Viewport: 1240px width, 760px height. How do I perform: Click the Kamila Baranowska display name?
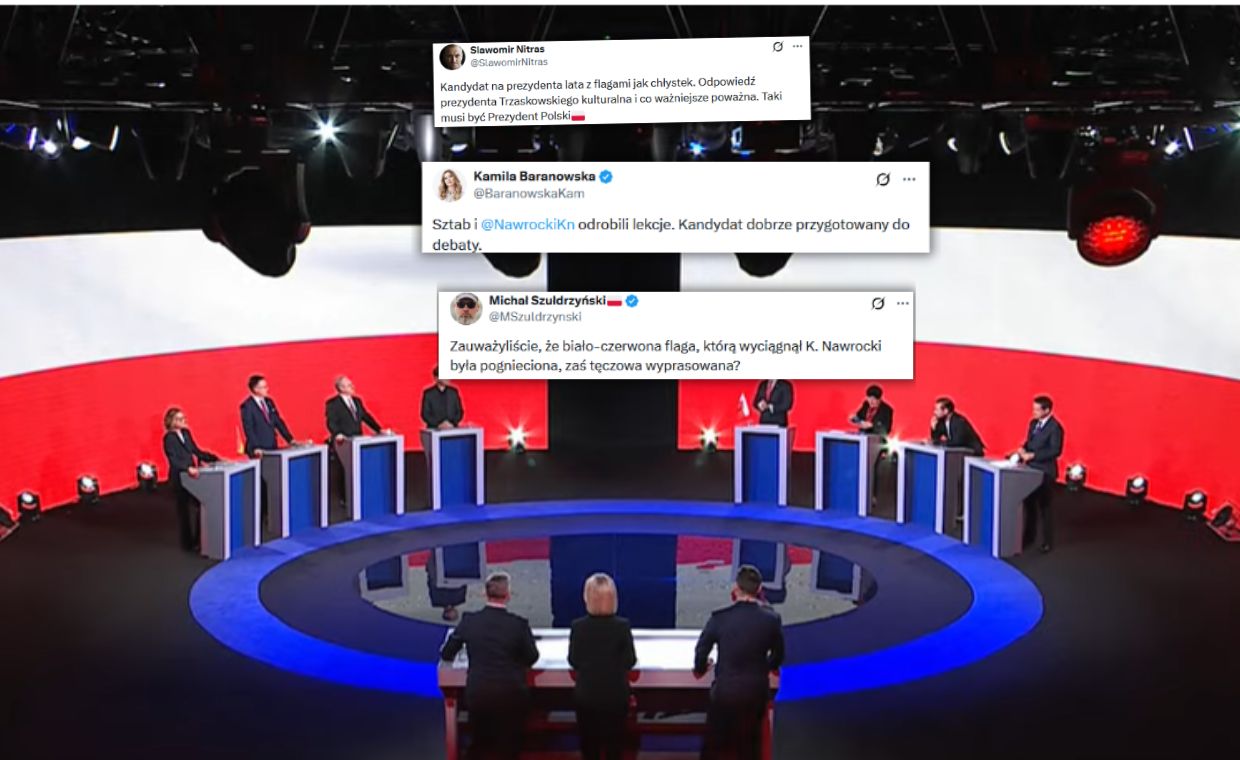pos(534,177)
